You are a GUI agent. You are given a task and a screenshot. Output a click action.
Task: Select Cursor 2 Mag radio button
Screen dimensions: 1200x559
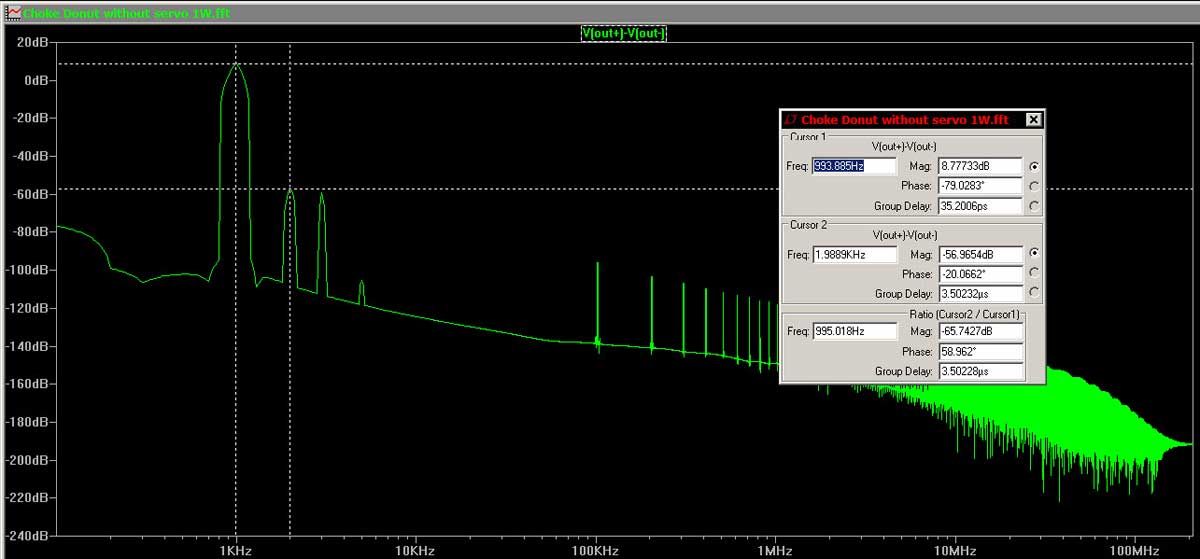1033,254
